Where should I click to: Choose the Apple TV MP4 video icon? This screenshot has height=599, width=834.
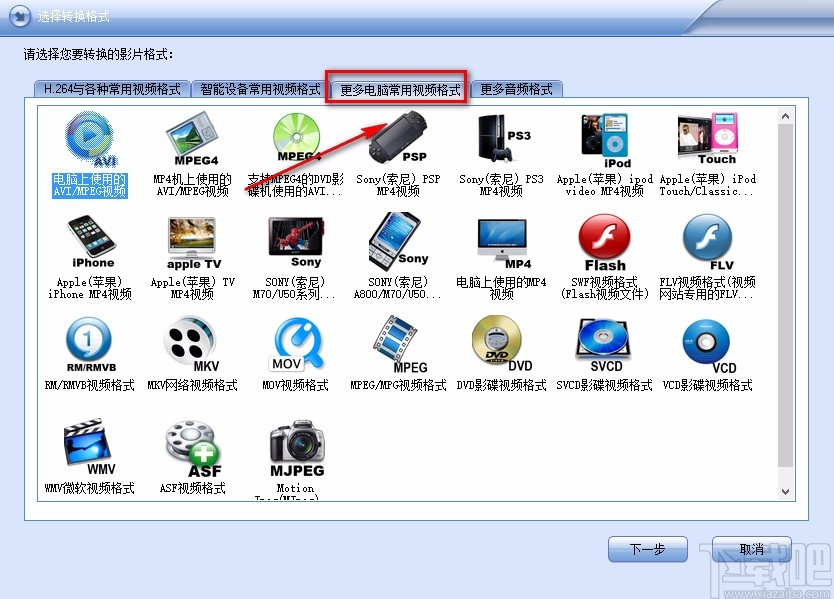tap(193, 243)
